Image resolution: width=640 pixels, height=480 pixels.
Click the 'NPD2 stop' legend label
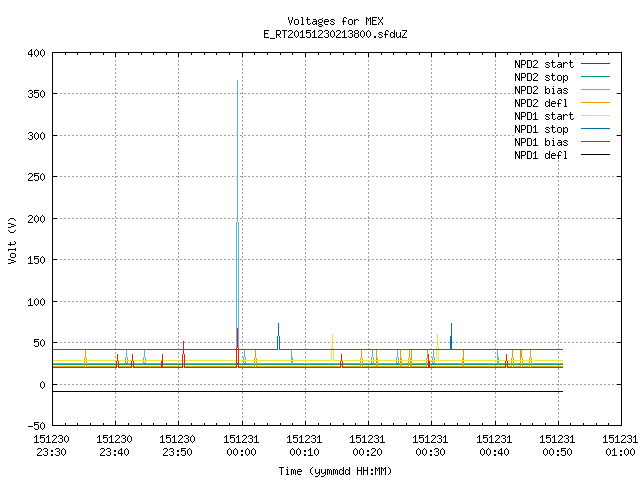tap(541, 77)
